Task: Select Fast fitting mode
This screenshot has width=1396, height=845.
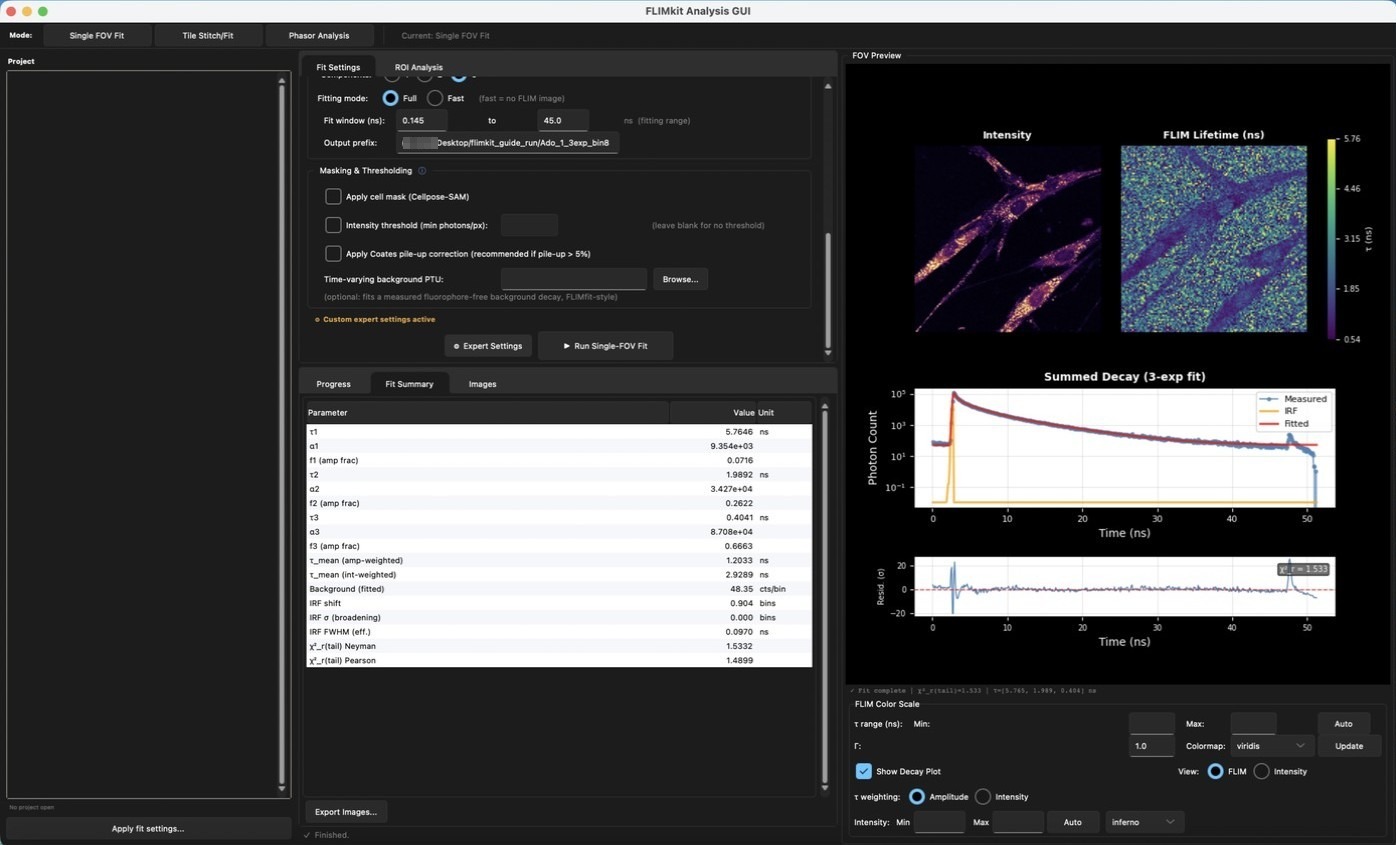Action: click(434, 98)
